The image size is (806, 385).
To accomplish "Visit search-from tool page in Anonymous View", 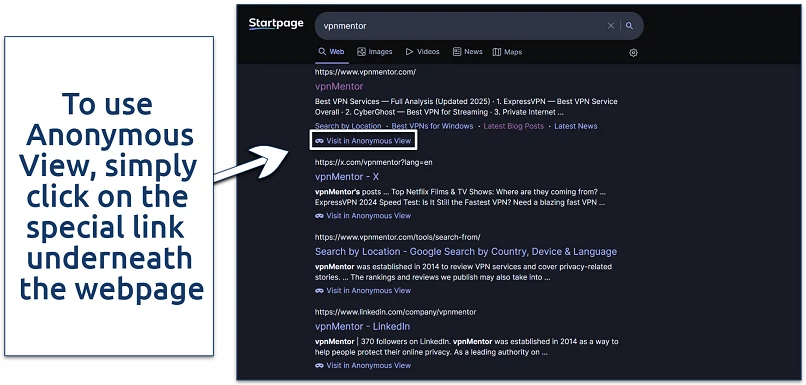I will (x=363, y=290).
